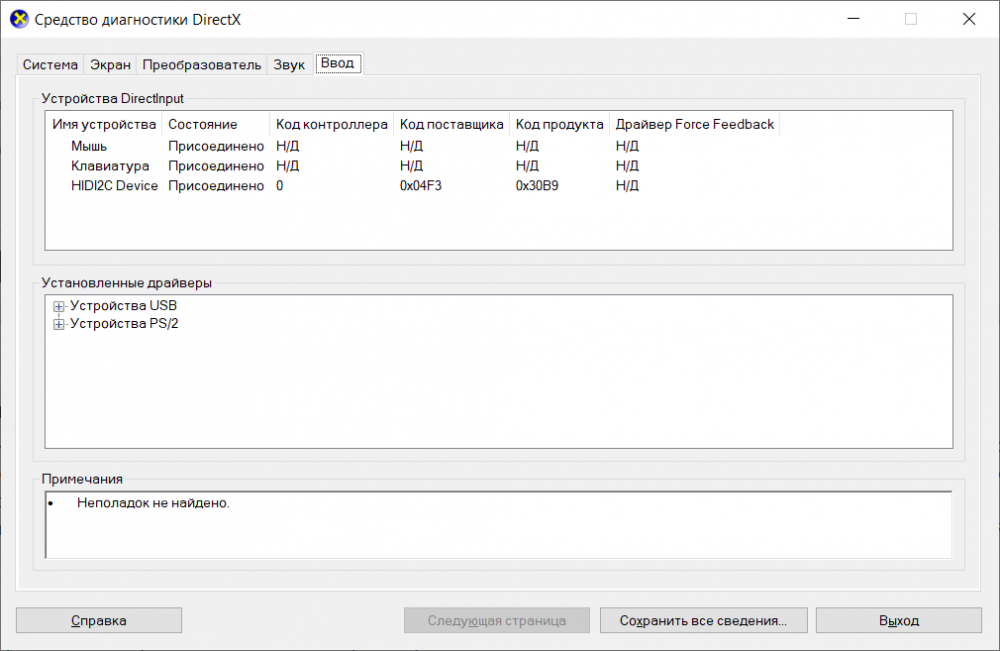The height and width of the screenshot is (651, 1000).
Task: Select the Звук tab
Action: click(x=289, y=64)
